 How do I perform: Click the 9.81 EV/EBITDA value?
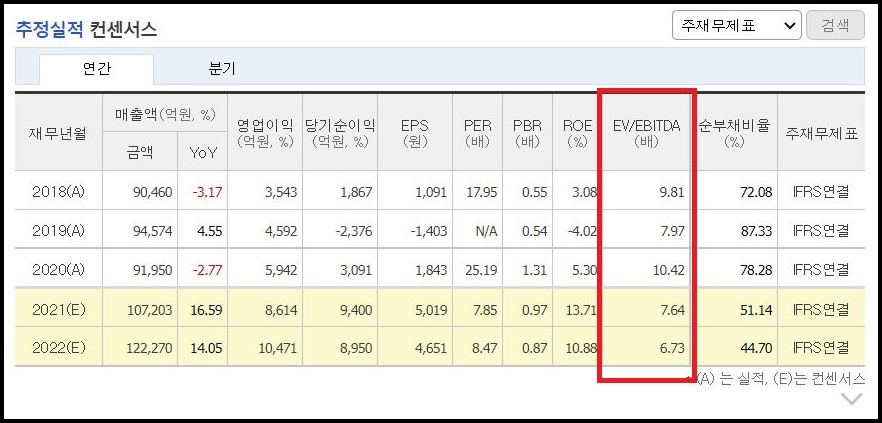coord(672,192)
